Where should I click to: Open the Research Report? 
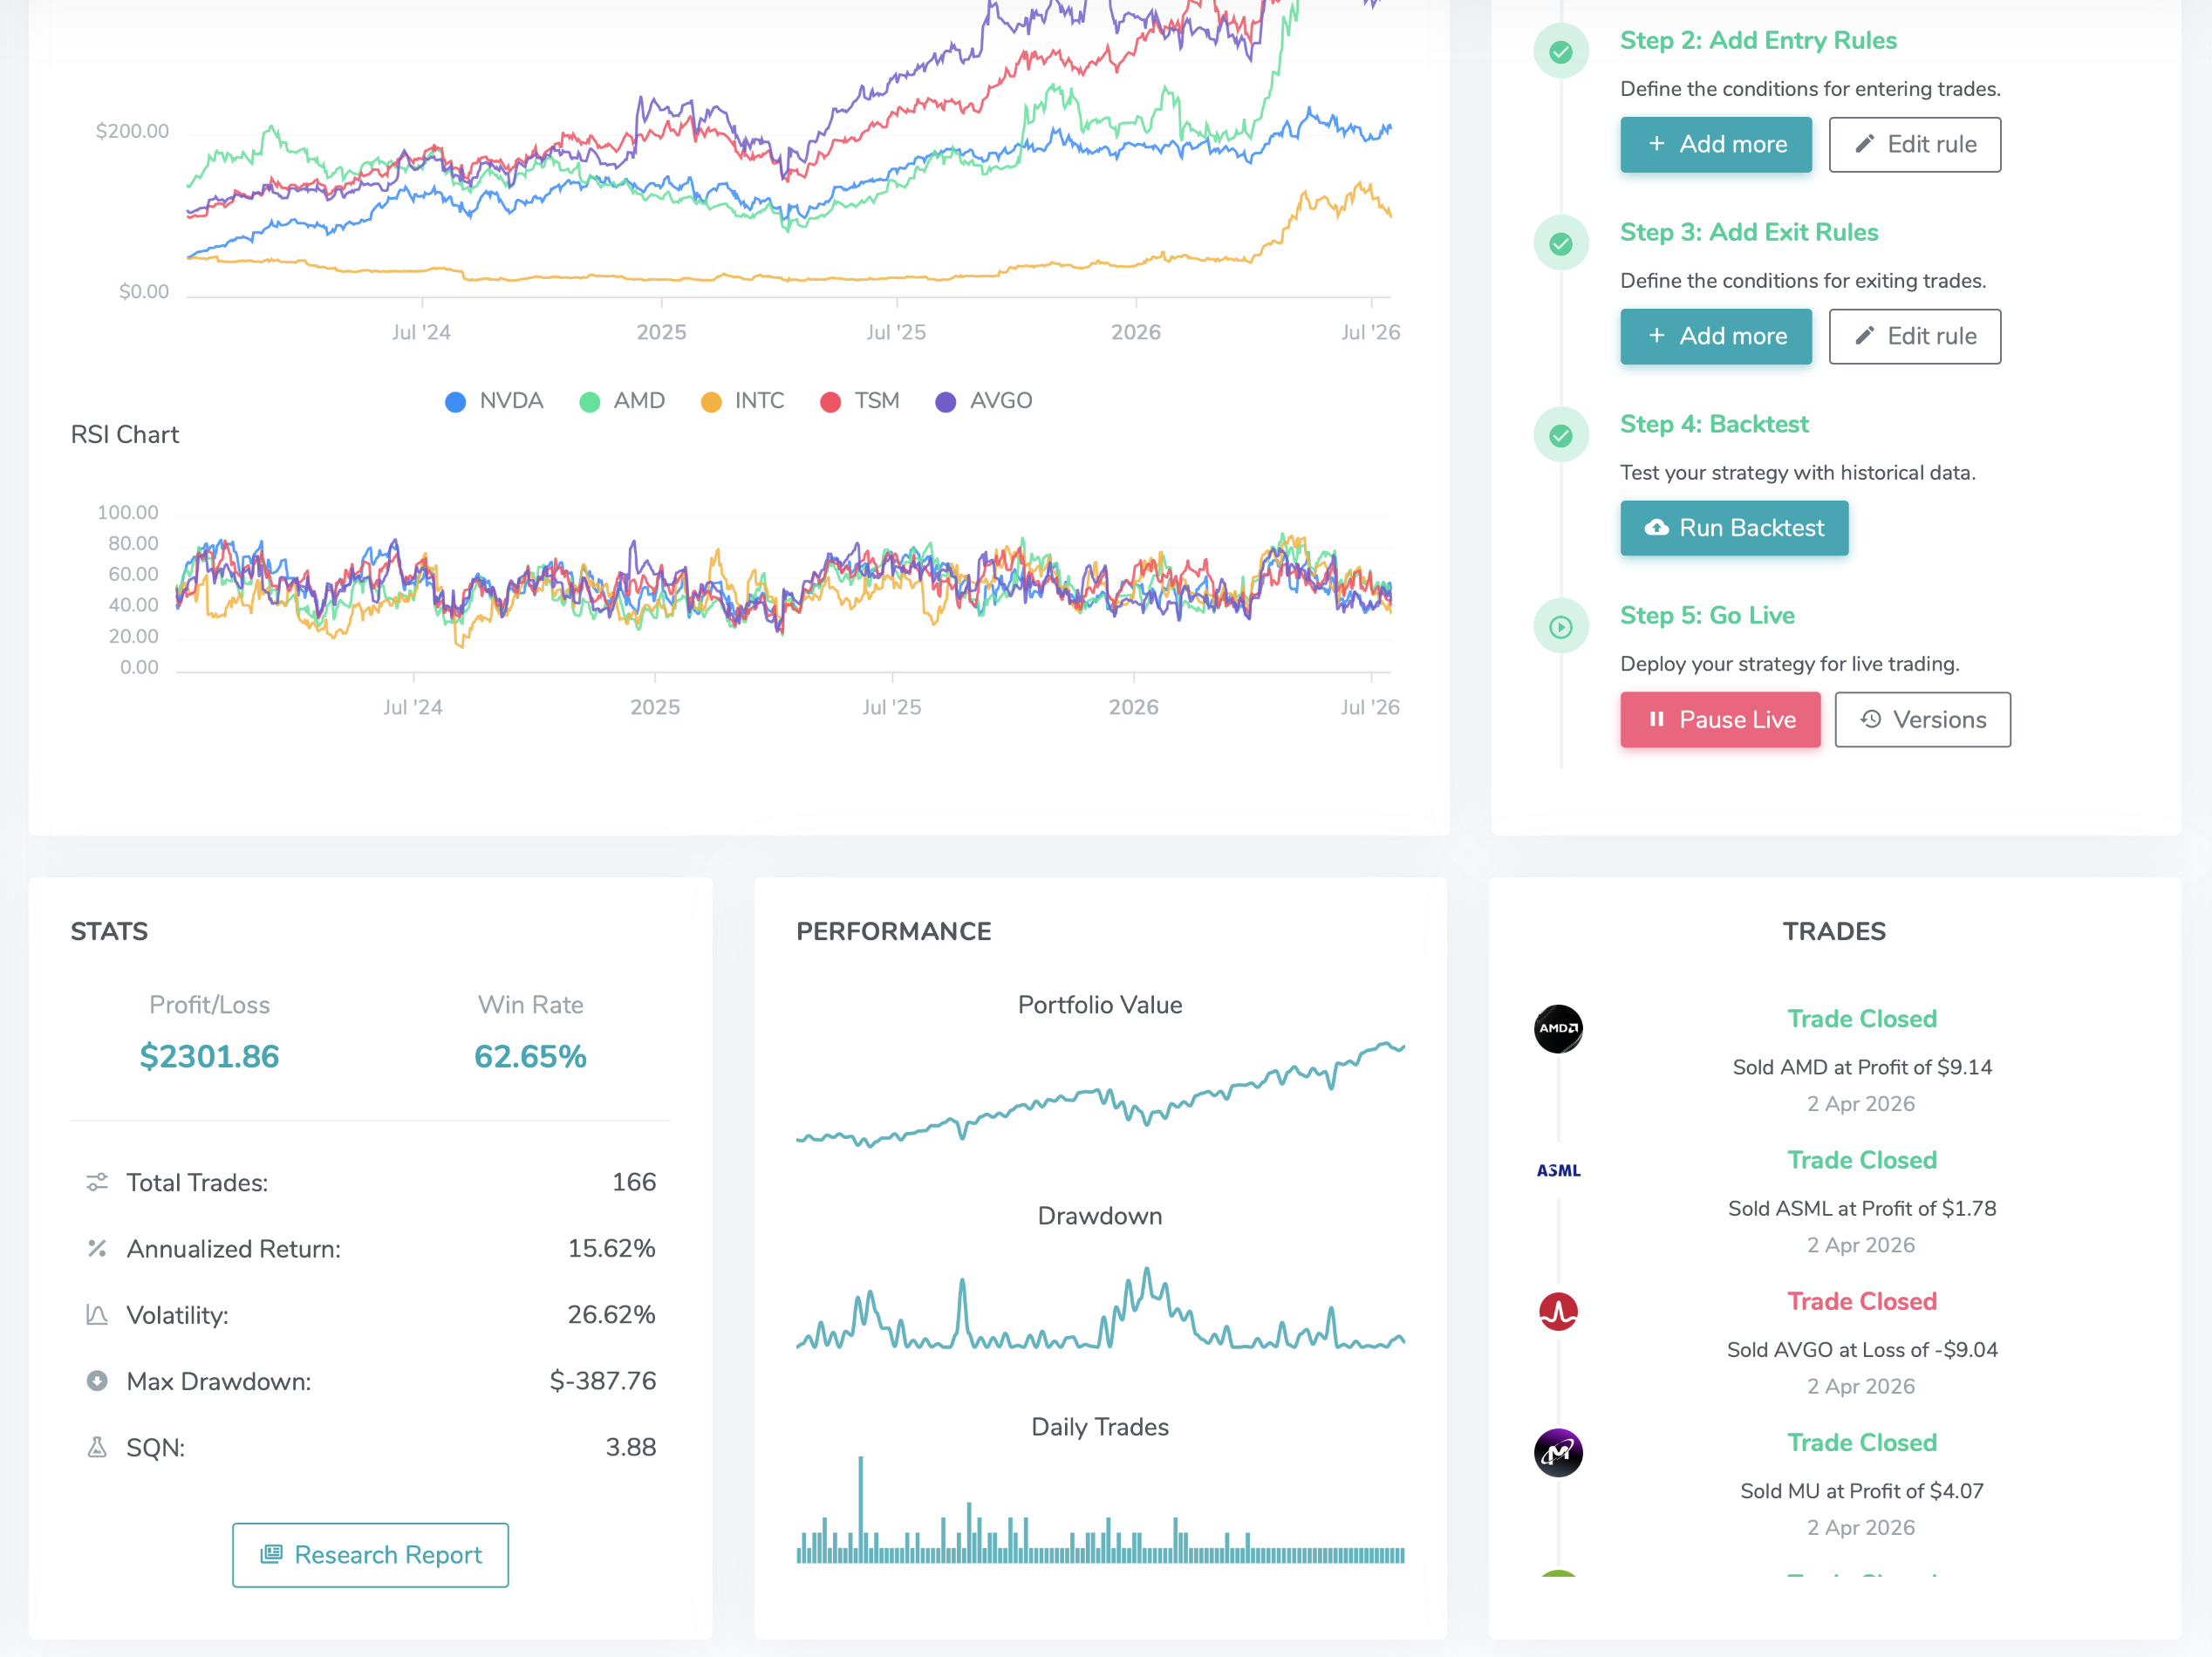[x=370, y=1554]
